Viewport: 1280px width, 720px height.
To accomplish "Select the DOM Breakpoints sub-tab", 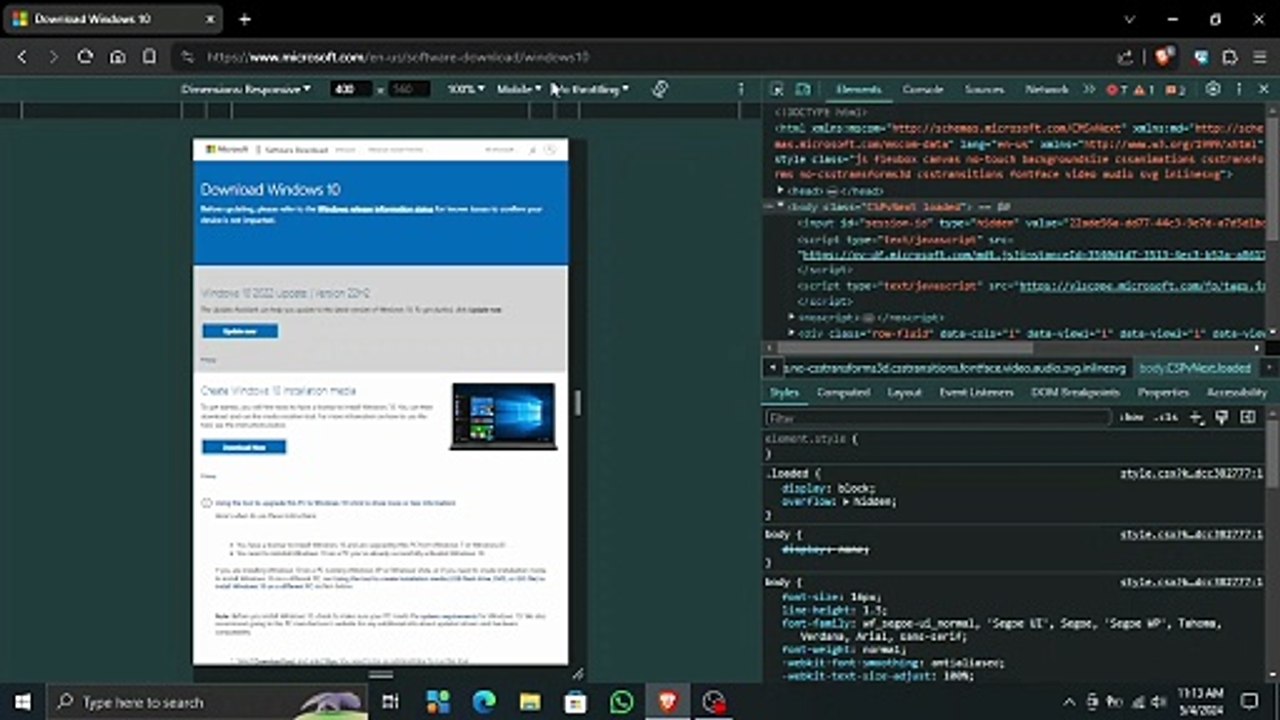I will pos(1075,392).
